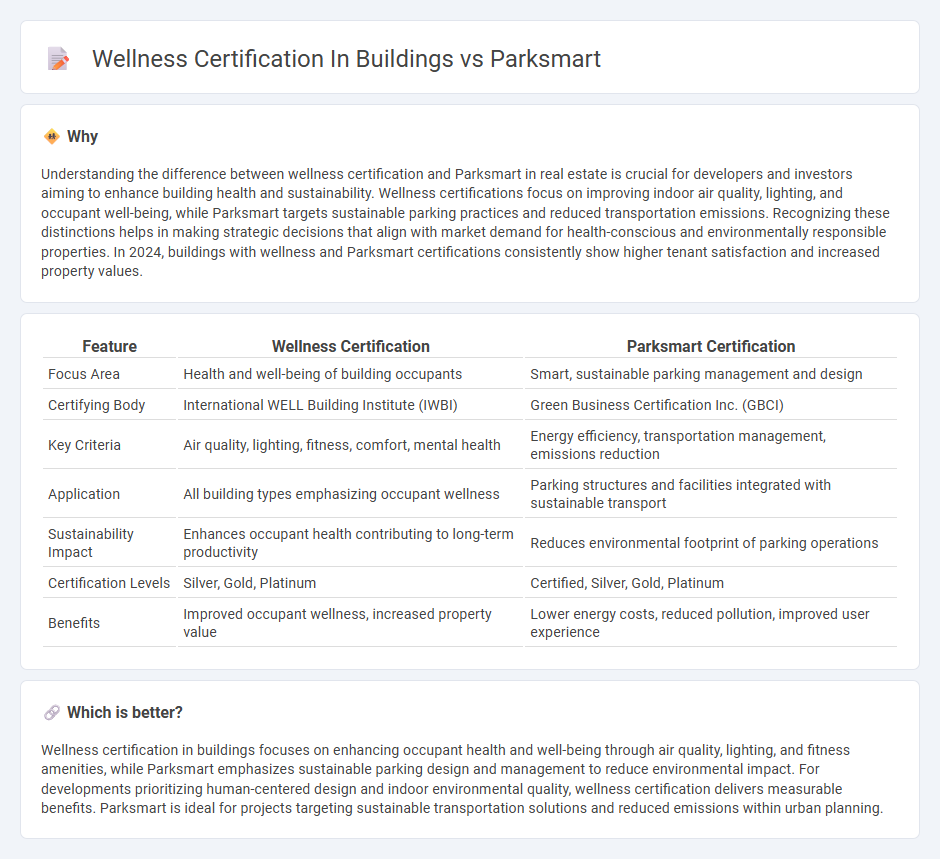Select the 'Certification Levels' row label

(x=109, y=583)
